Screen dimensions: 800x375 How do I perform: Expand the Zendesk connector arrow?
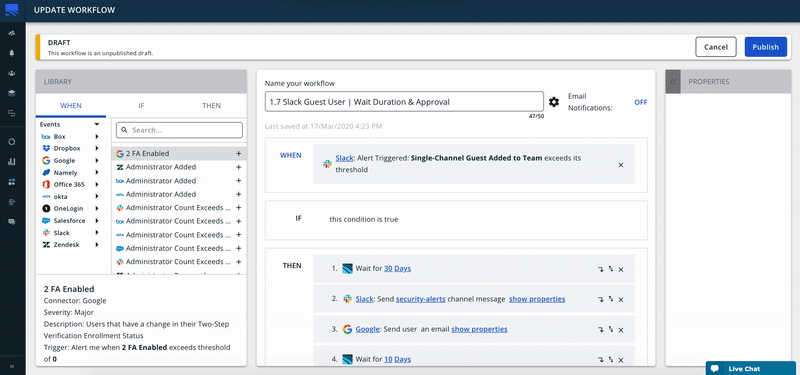tap(96, 245)
